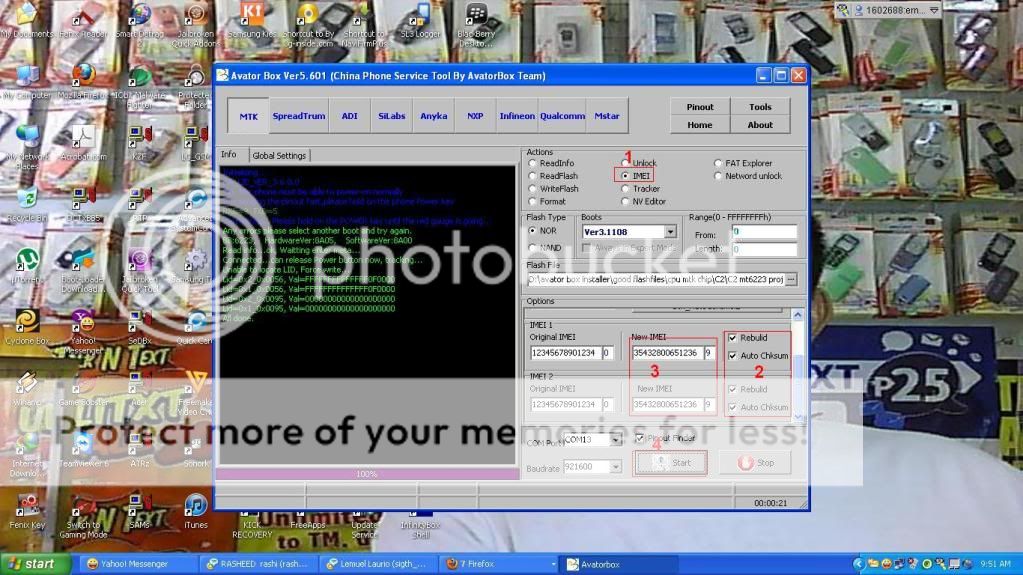Launch the iTunes desktop shortcut
Screen dimensions: 1023x575
pyautogui.click(x=195, y=506)
